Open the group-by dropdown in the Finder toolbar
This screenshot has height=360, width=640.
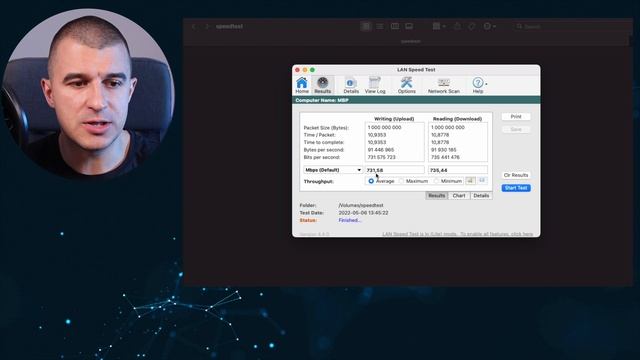point(439,26)
